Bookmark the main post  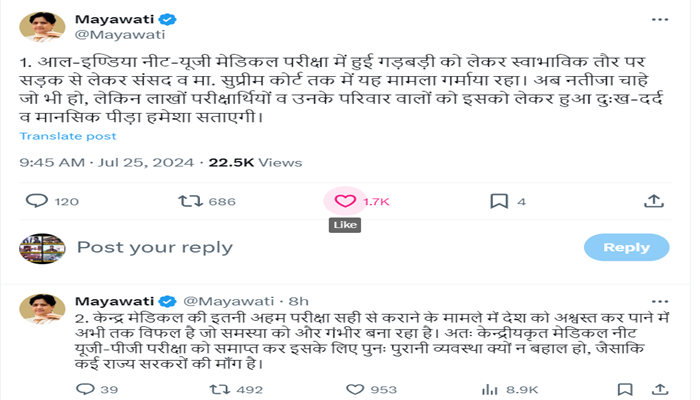(498, 201)
